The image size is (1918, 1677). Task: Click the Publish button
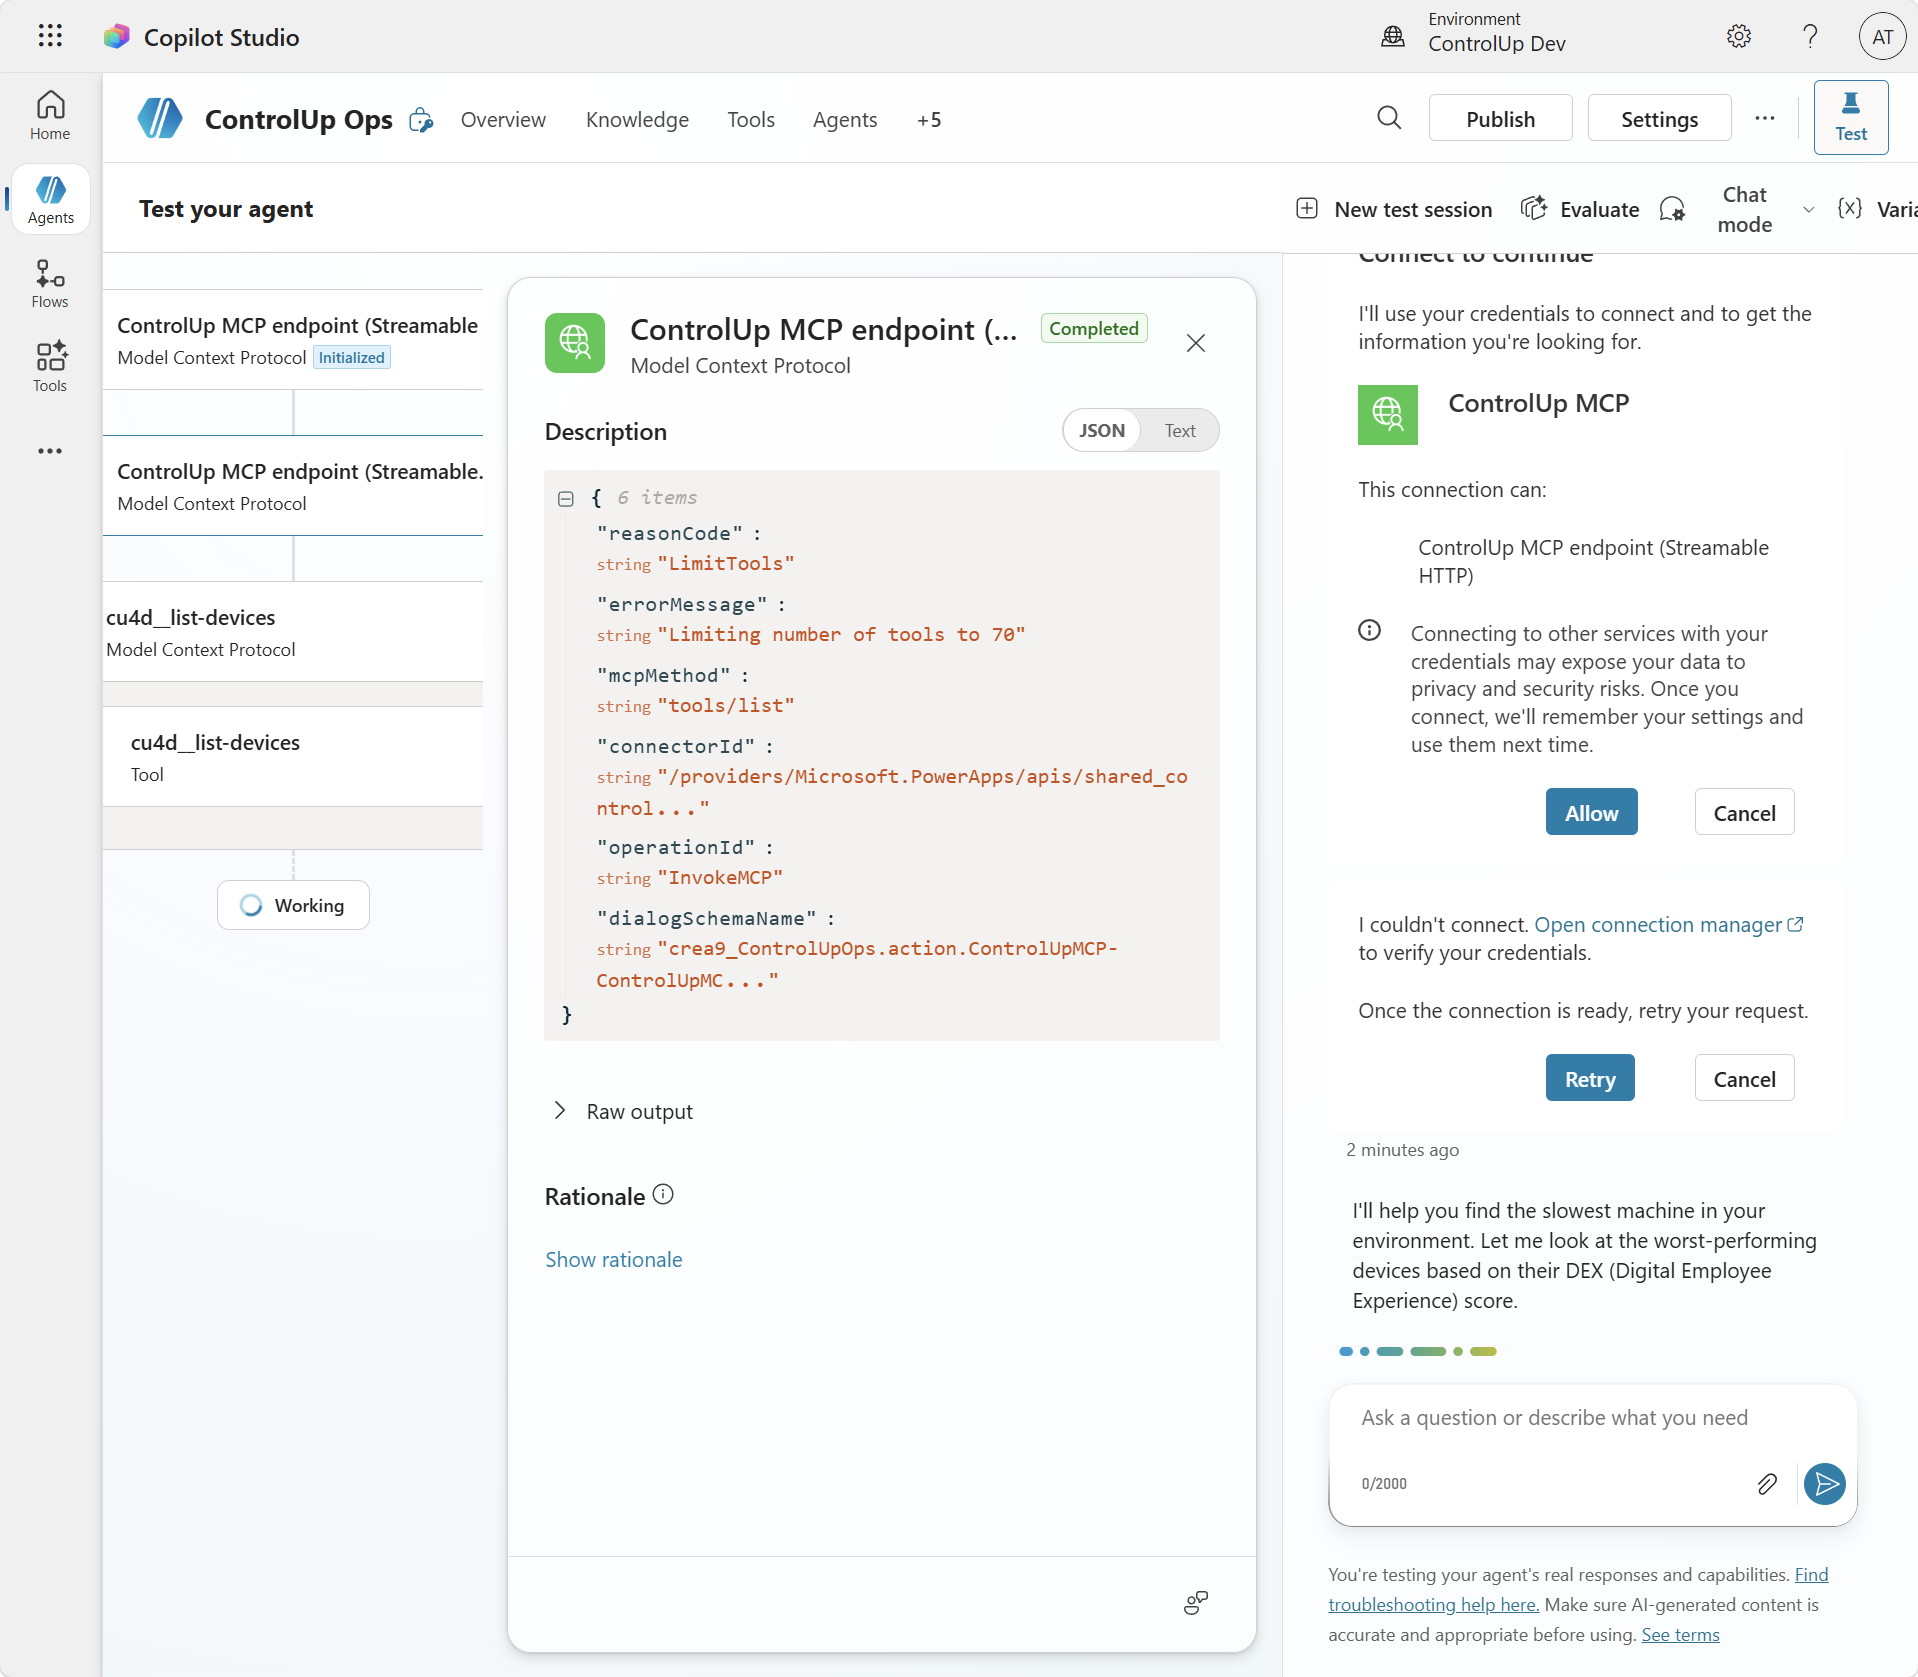pyautogui.click(x=1500, y=119)
